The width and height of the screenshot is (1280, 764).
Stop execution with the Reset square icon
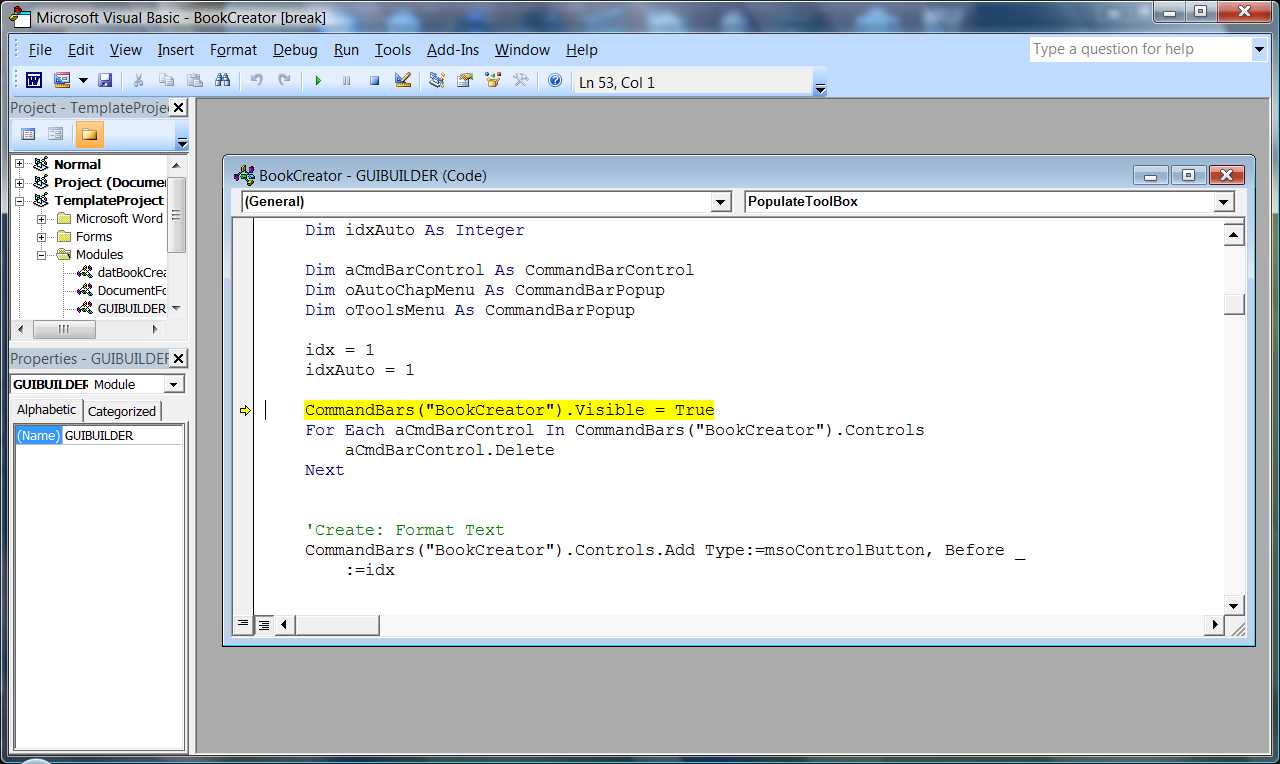[x=374, y=81]
